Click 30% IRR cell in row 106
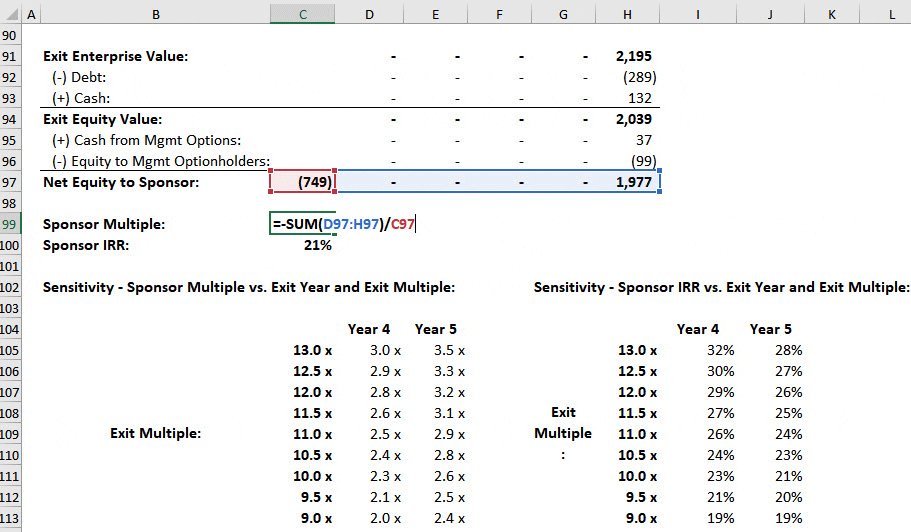 720,371
